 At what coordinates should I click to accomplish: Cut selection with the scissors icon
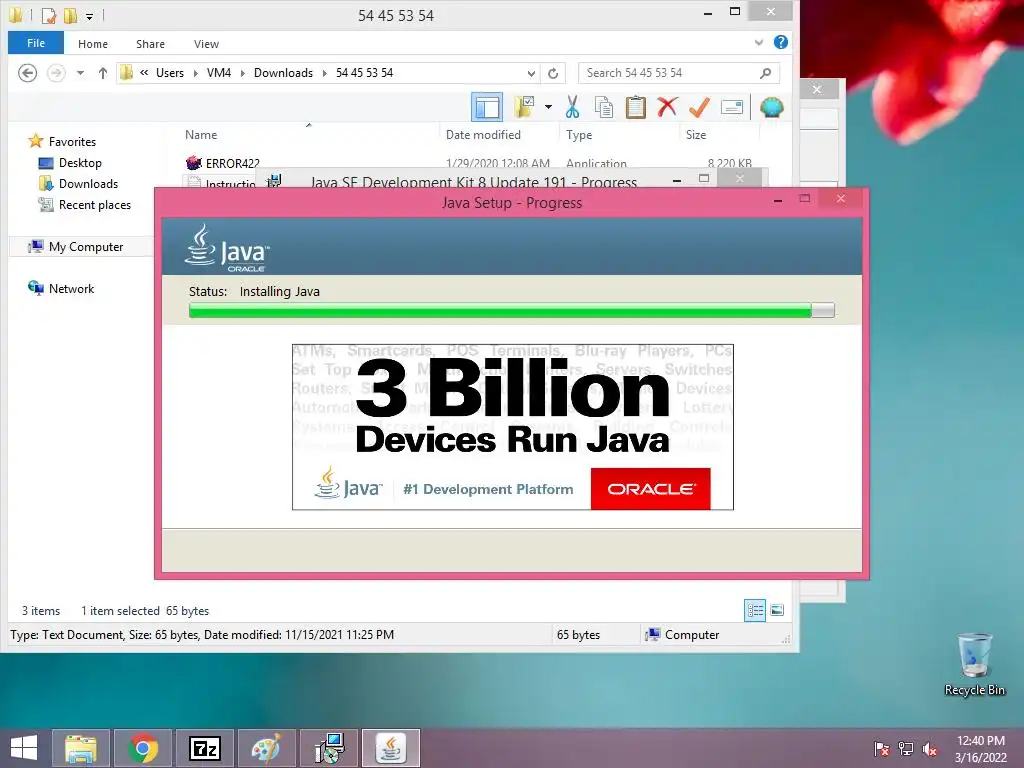pos(573,107)
